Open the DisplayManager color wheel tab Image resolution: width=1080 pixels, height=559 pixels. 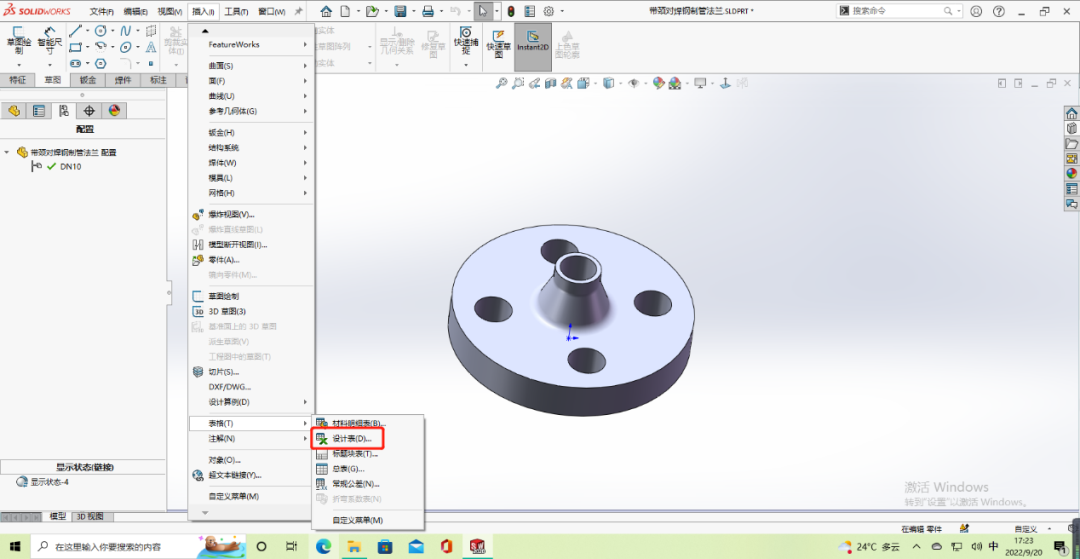(x=114, y=111)
